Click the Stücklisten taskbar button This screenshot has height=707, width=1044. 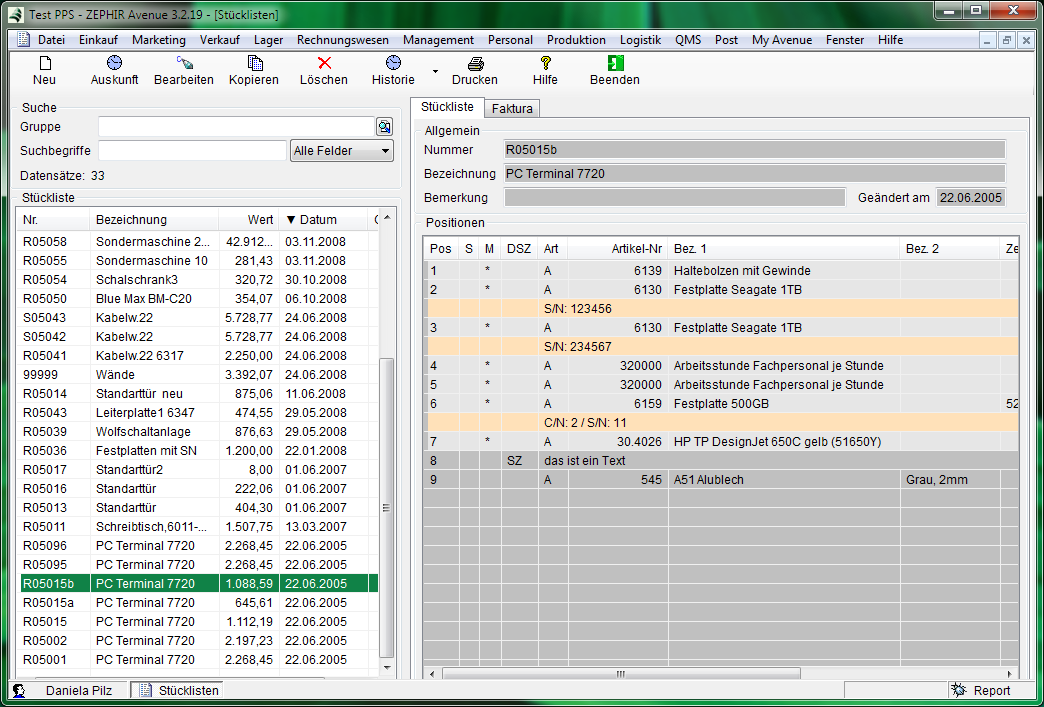[178, 690]
